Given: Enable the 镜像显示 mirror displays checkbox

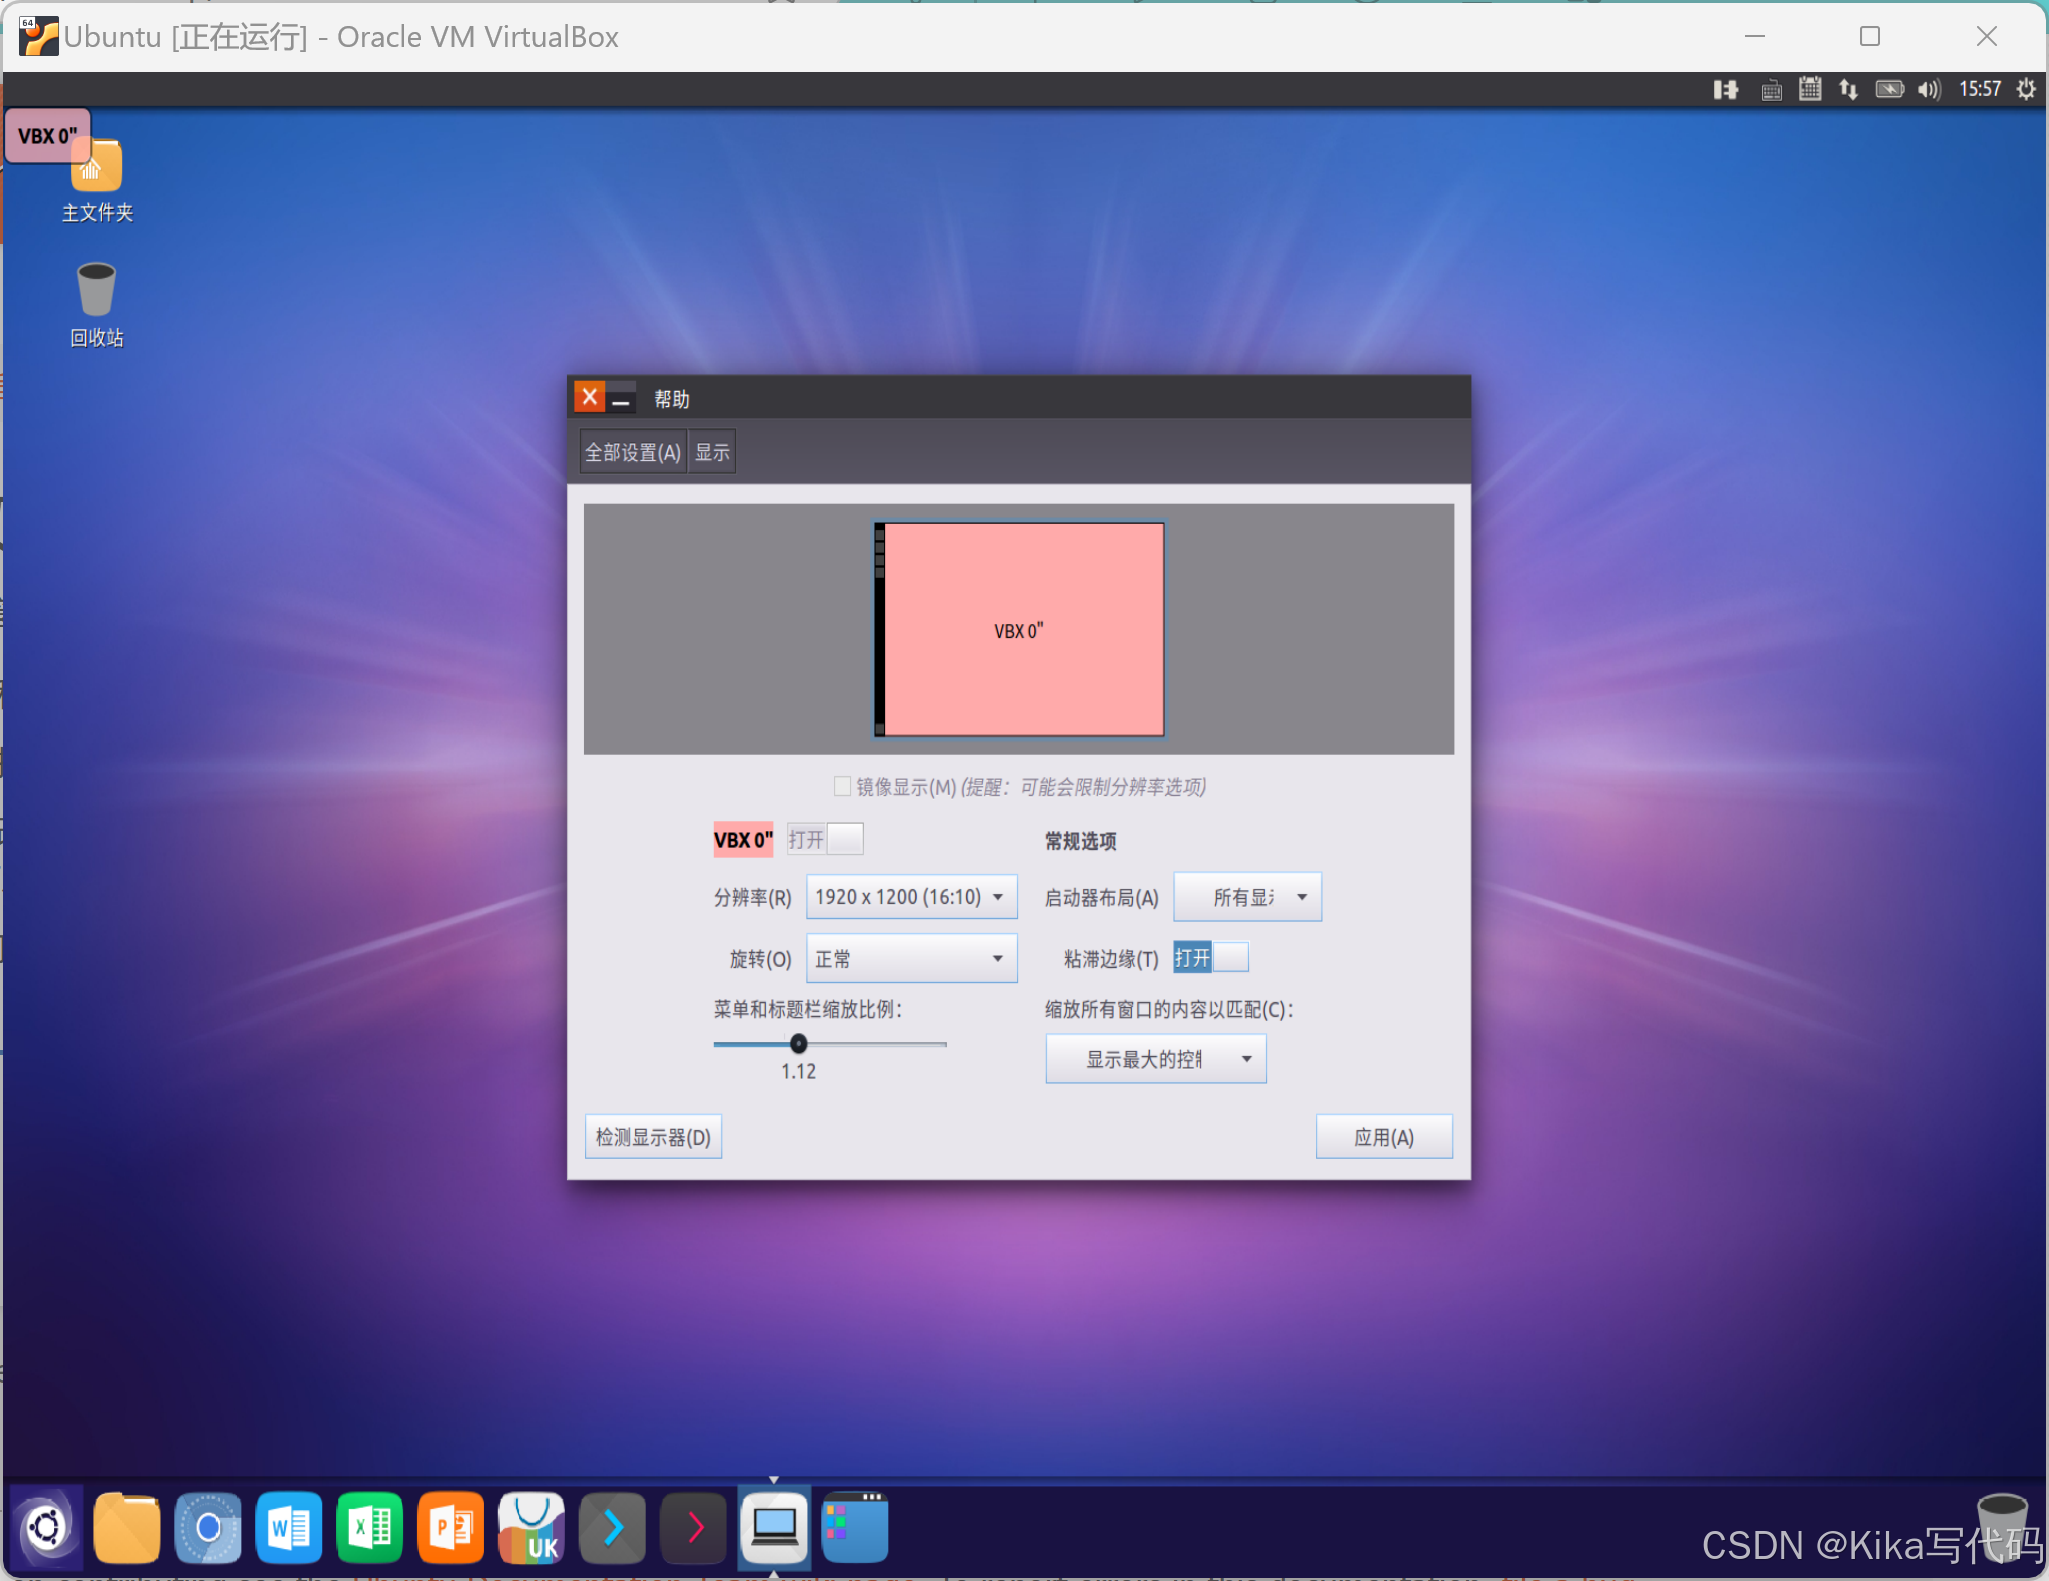Looking at the screenshot, I should point(843,786).
